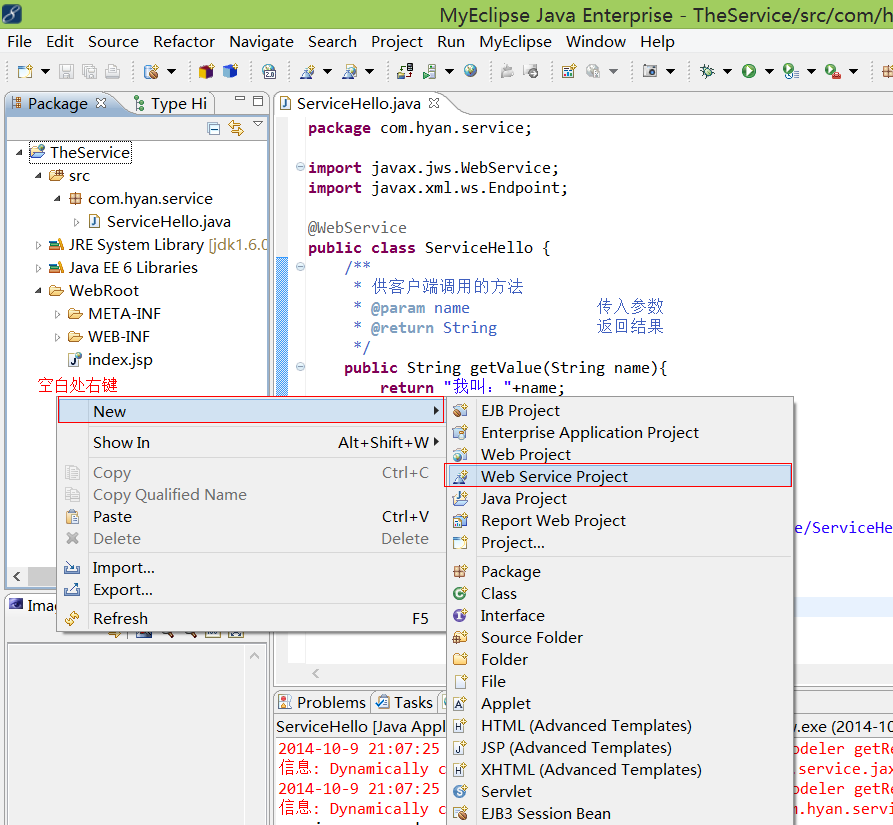Open the camera capture dropdown arrow
The height and width of the screenshot is (825, 893).
[670, 72]
